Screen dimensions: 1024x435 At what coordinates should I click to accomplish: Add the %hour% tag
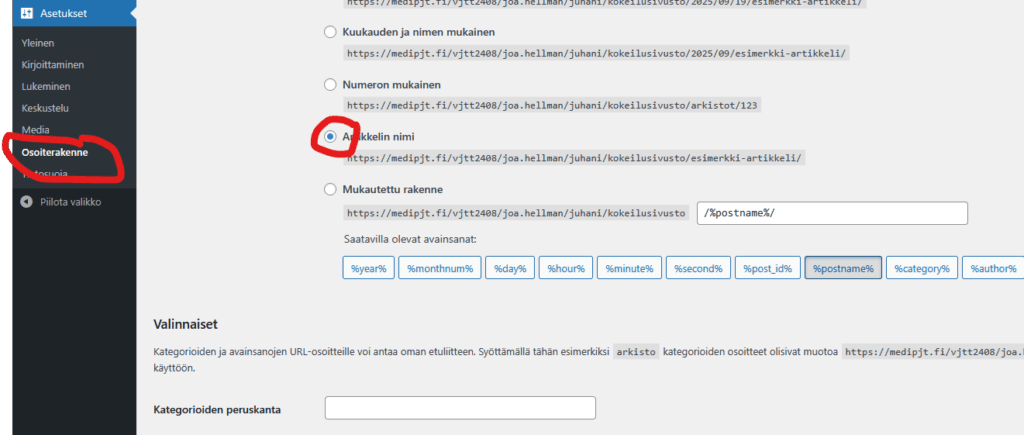click(566, 268)
